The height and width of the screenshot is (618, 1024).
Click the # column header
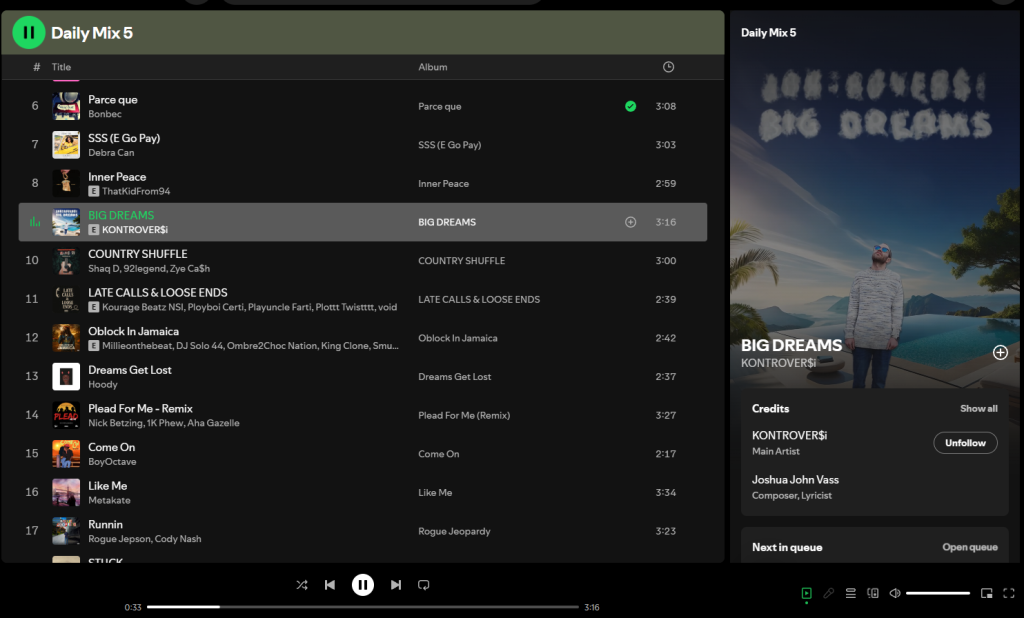pyautogui.click(x=37, y=67)
